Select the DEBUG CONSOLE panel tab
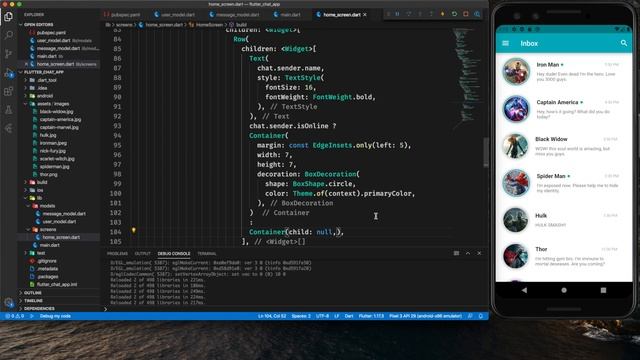 pyautogui.click(x=174, y=253)
